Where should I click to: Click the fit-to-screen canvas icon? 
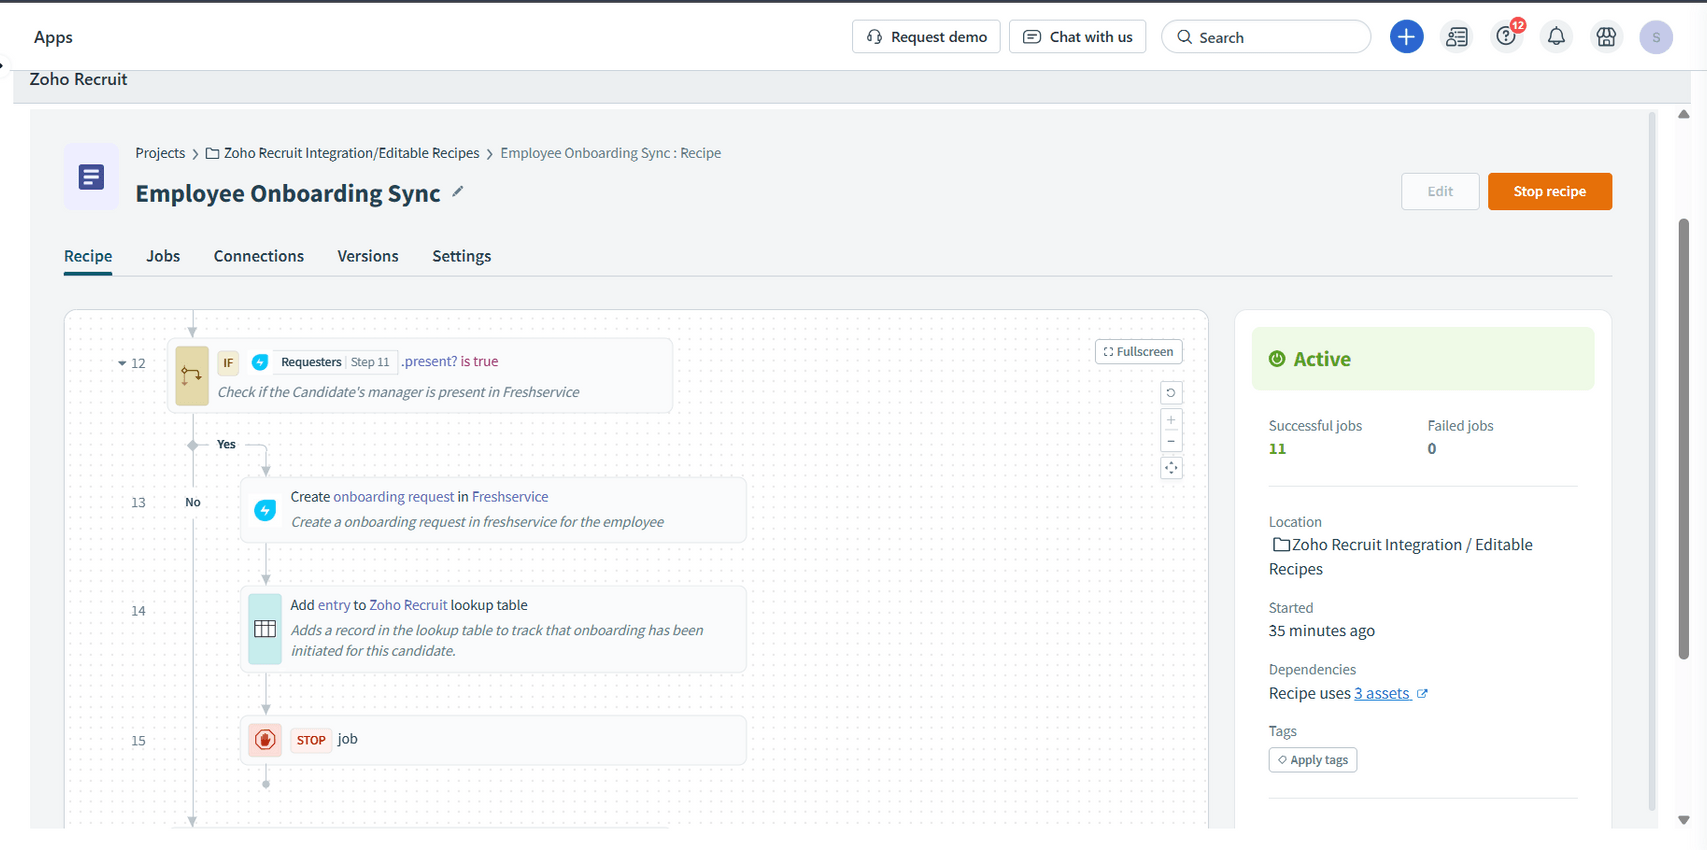click(x=1171, y=468)
